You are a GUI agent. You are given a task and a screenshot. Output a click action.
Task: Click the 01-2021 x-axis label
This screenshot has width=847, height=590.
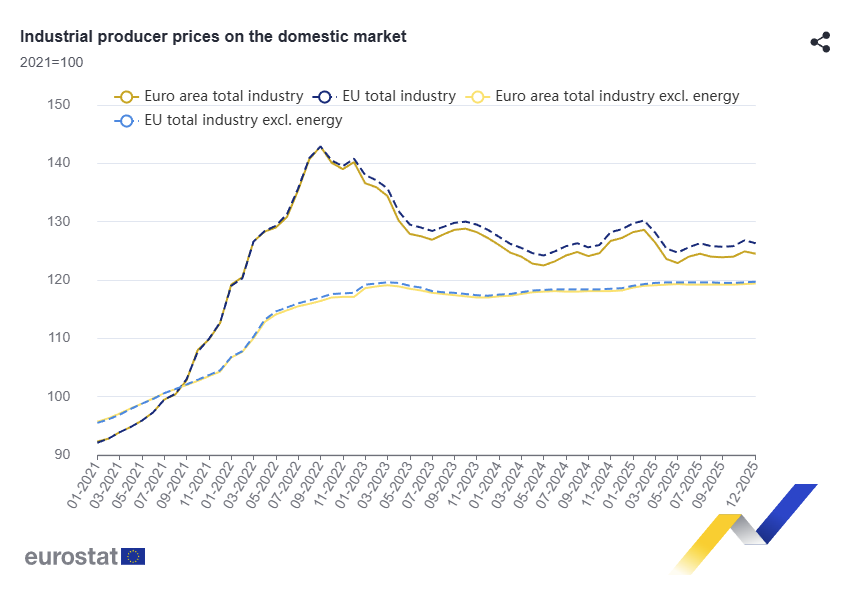click(x=84, y=483)
